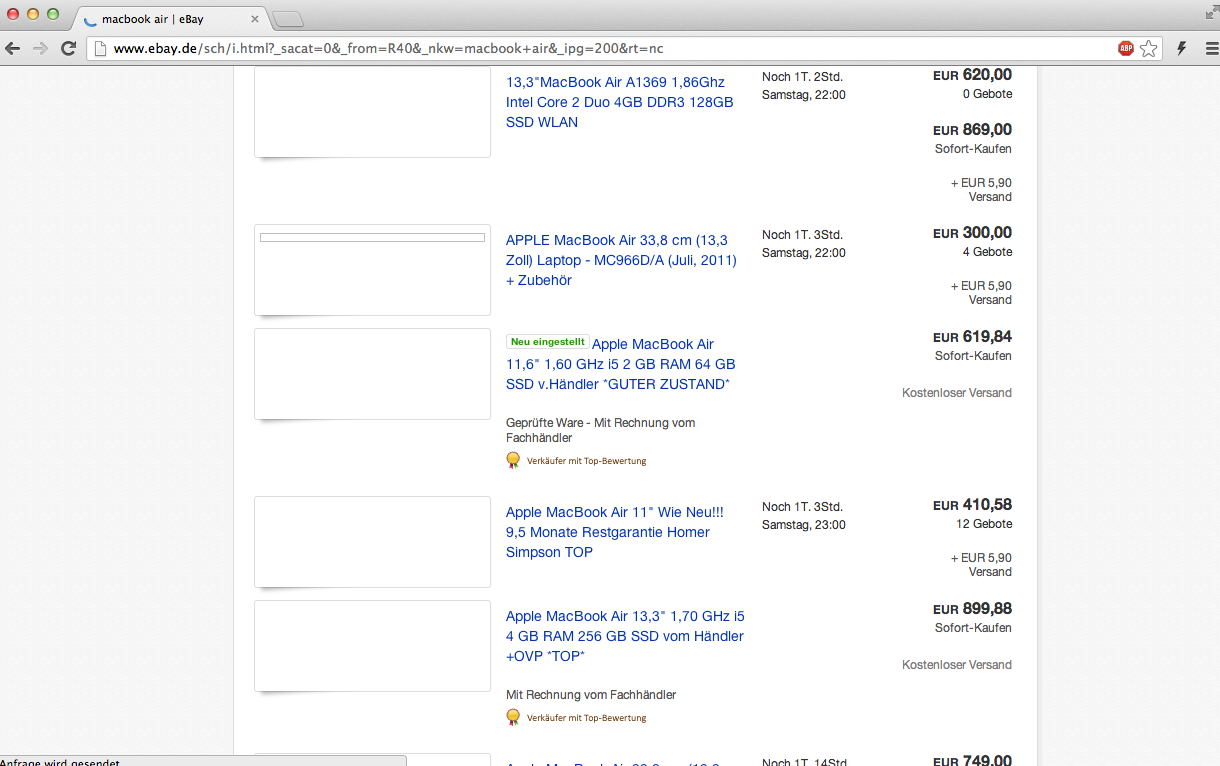Click price EUR 300,00
Viewport: 1220px width, 766px height.
point(972,233)
